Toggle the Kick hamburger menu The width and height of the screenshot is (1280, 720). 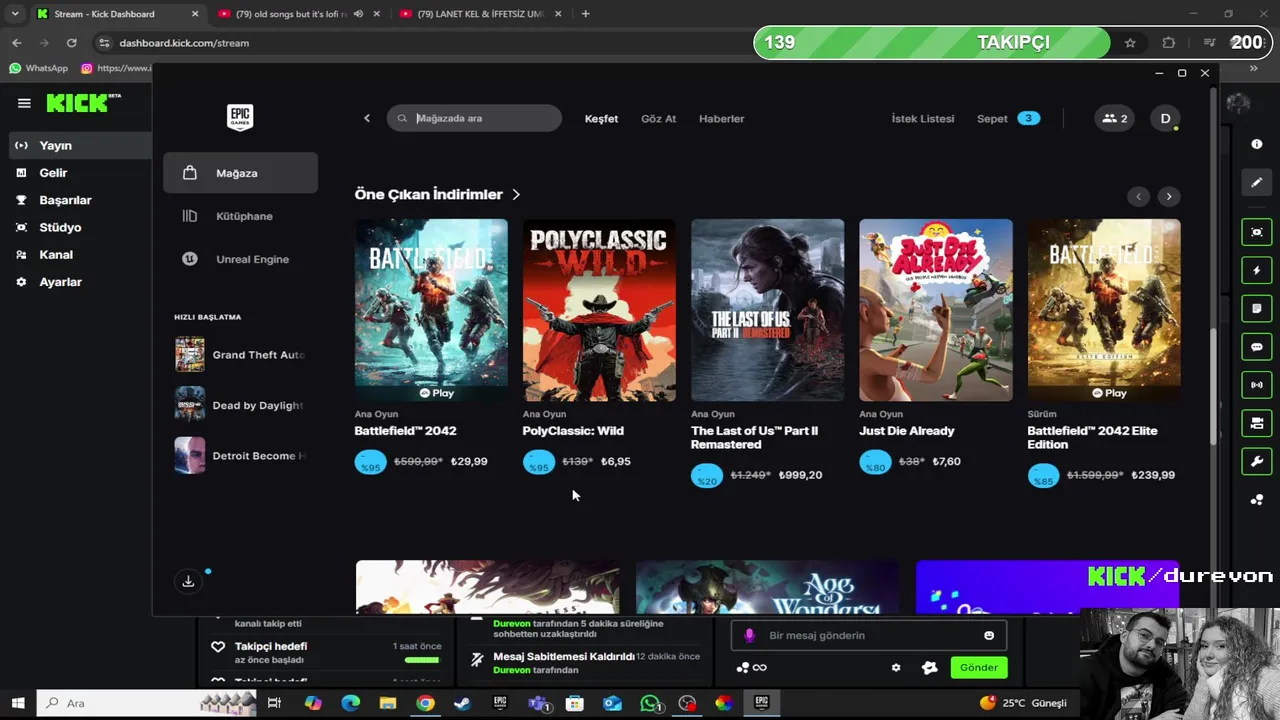pyautogui.click(x=24, y=103)
